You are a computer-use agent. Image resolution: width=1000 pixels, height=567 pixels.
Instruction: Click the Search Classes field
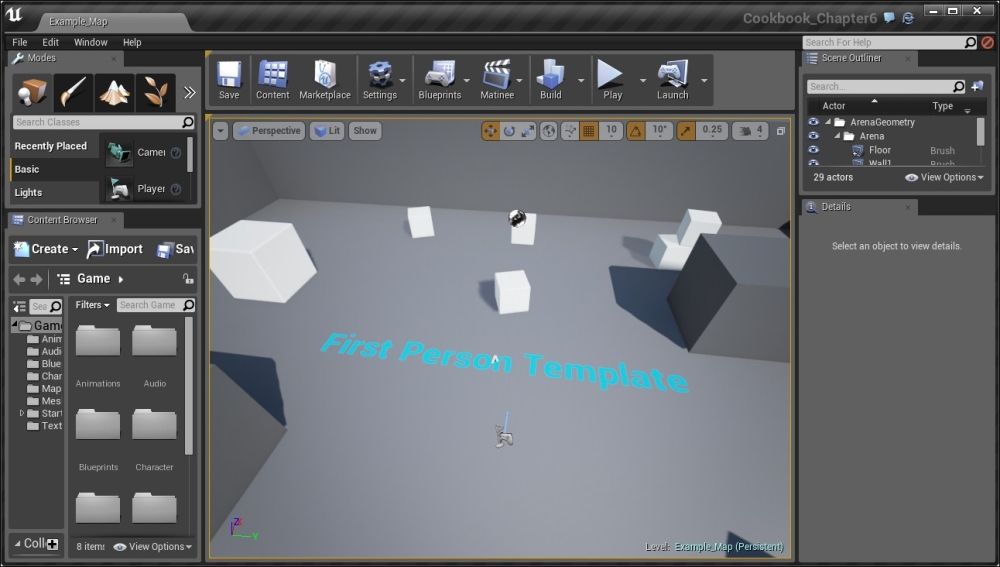[x=103, y=122]
